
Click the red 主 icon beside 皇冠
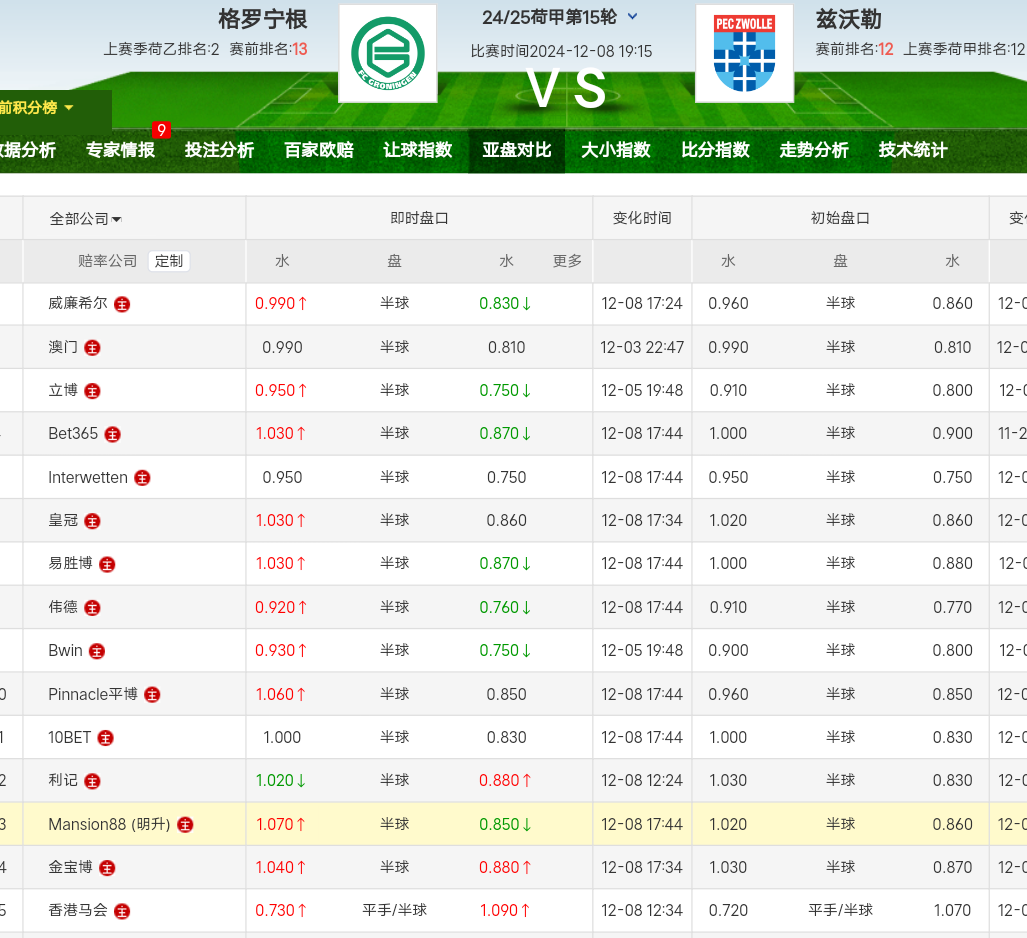(92, 521)
